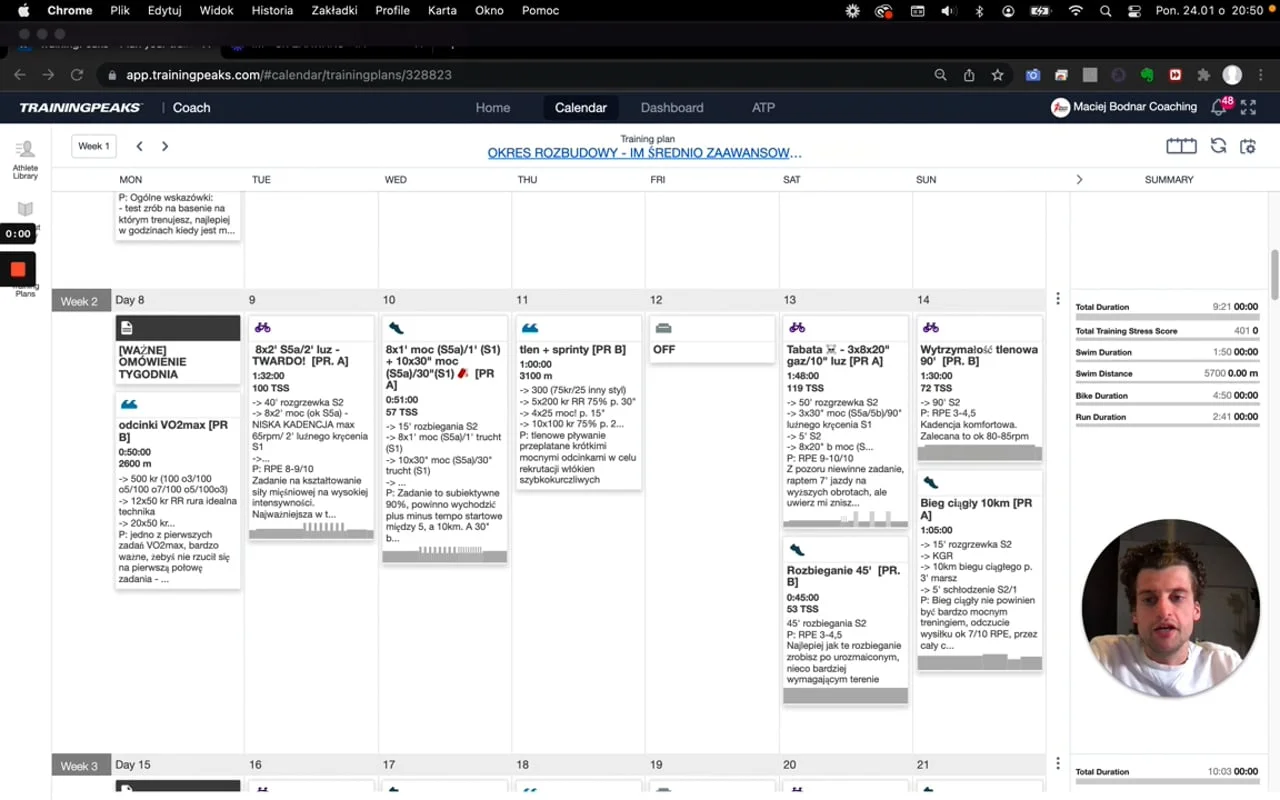
Task: Open Wytrzymałość tlenowa 90' workout
Action: tap(979, 389)
